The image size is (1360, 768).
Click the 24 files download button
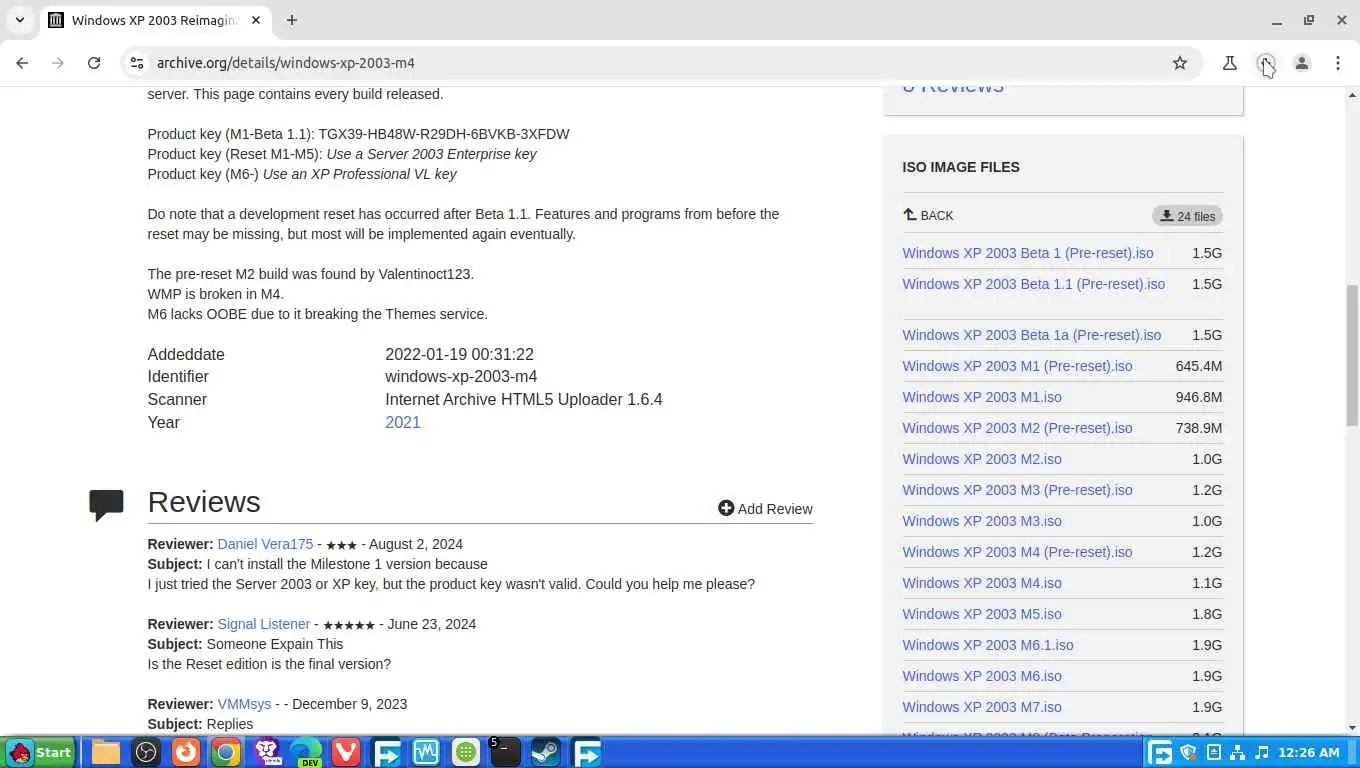click(x=1187, y=216)
